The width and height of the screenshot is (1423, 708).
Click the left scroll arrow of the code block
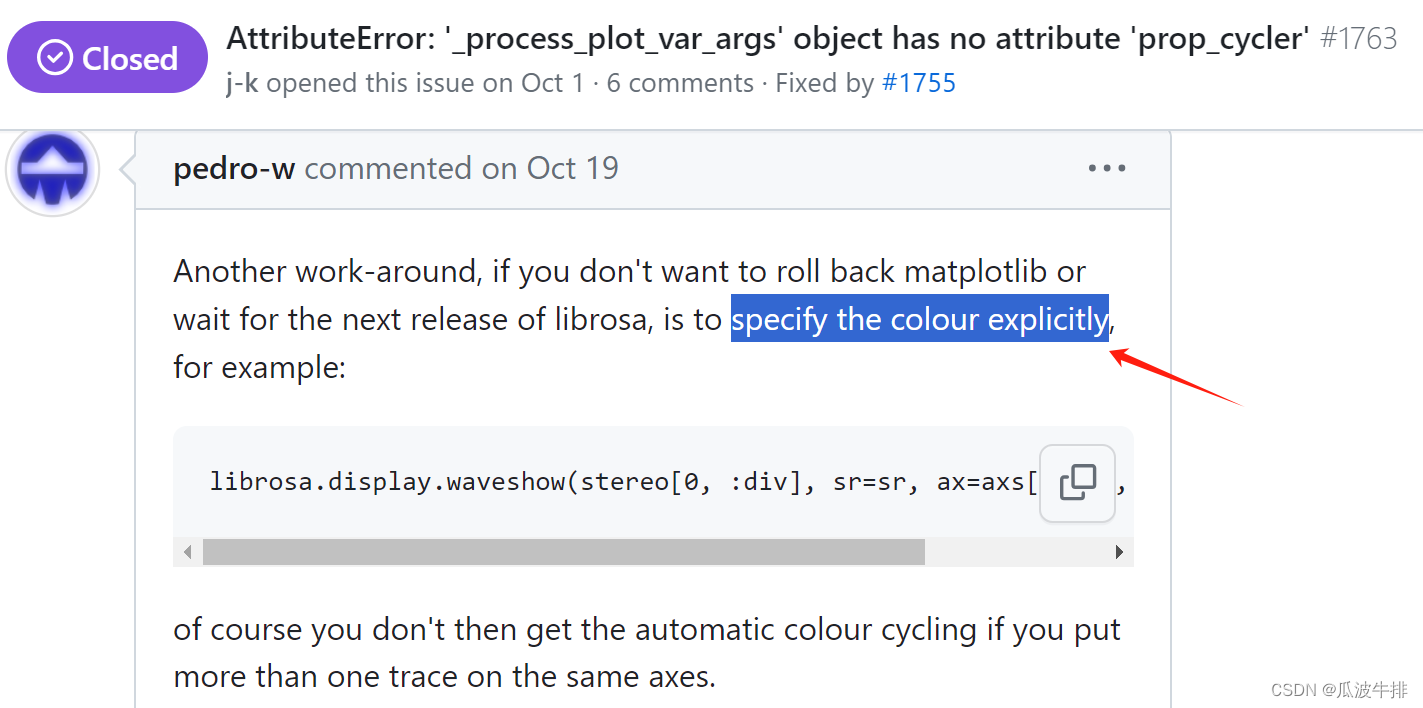coord(187,551)
